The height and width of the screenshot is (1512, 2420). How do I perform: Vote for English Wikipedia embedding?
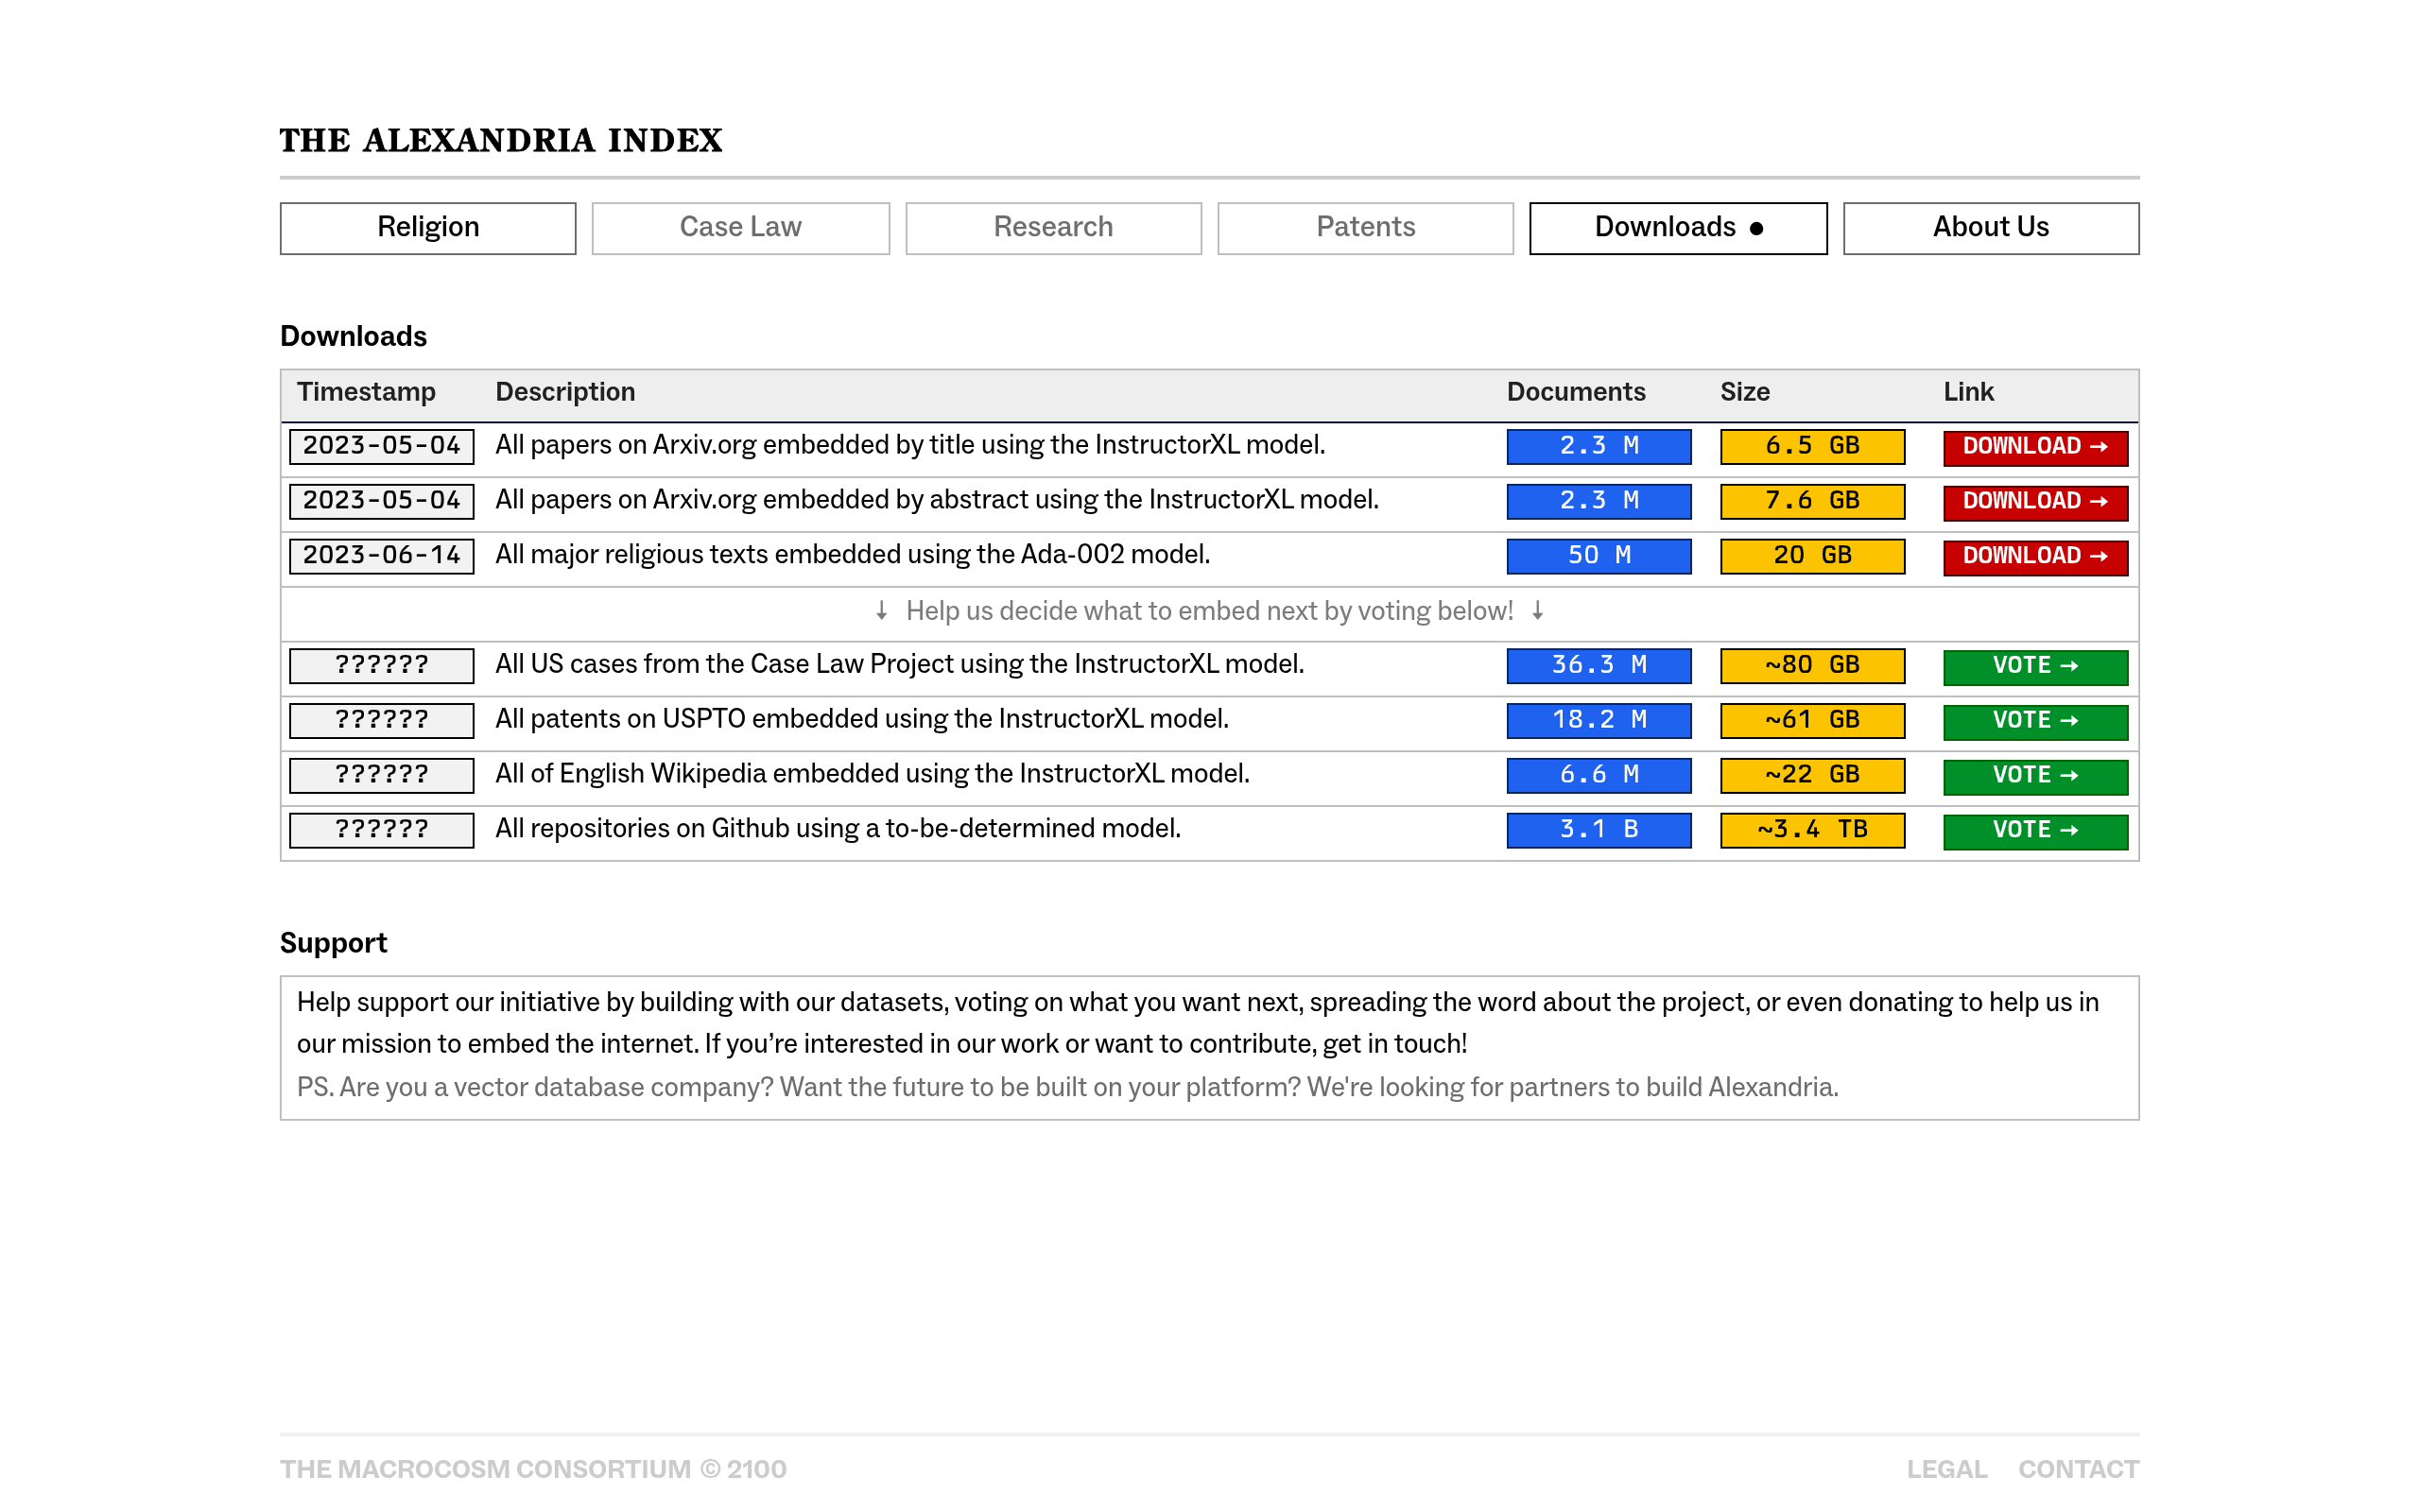pyautogui.click(x=2035, y=777)
